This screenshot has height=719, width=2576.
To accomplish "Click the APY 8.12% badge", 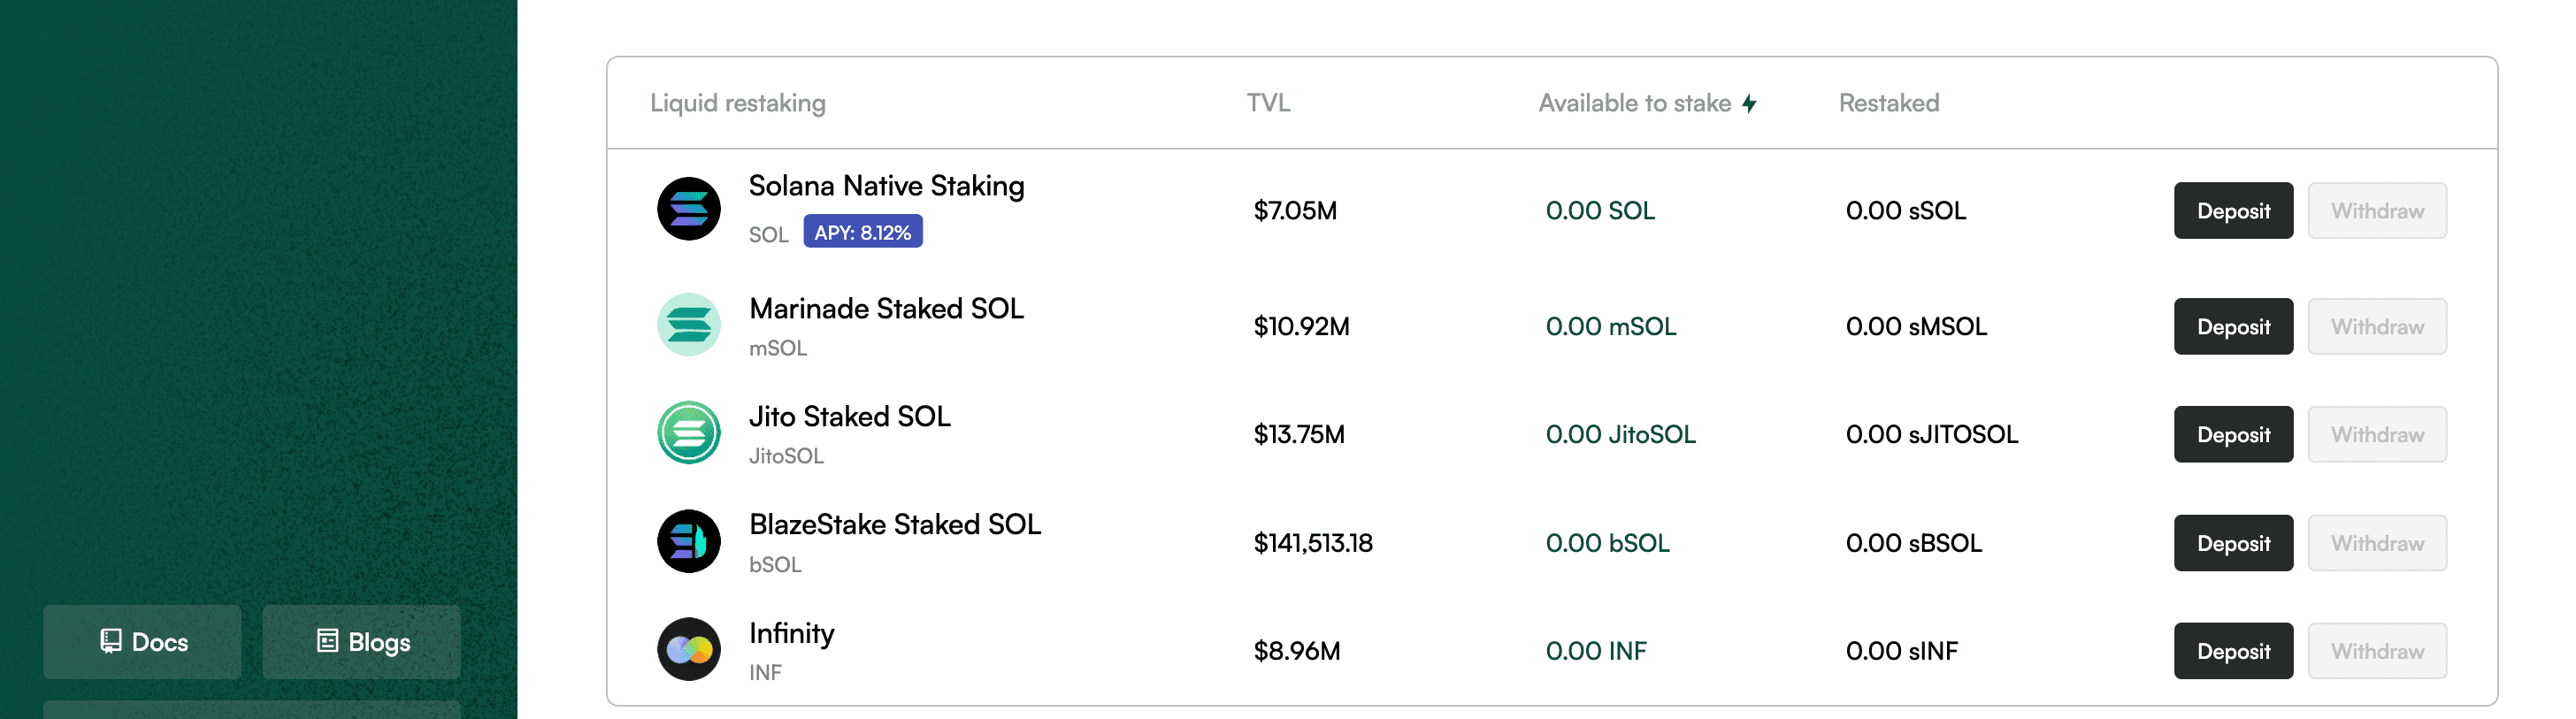I will pos(862,232).
